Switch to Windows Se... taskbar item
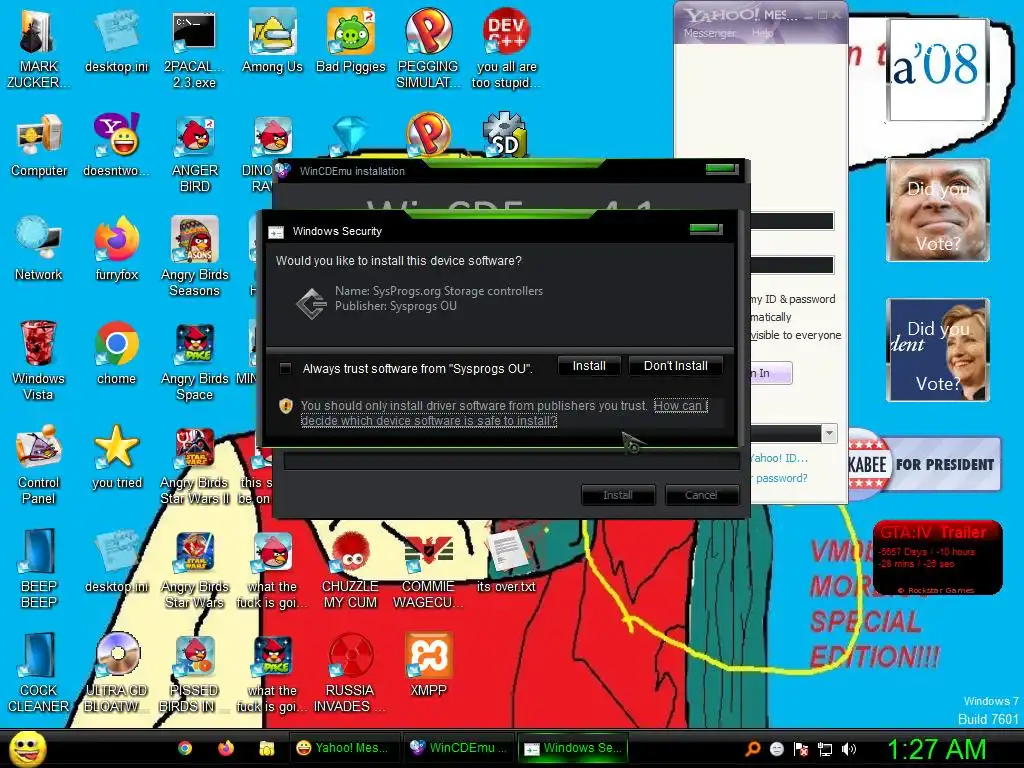The image size is (1024, 768). pyautogui.click(x=573, y=748)
